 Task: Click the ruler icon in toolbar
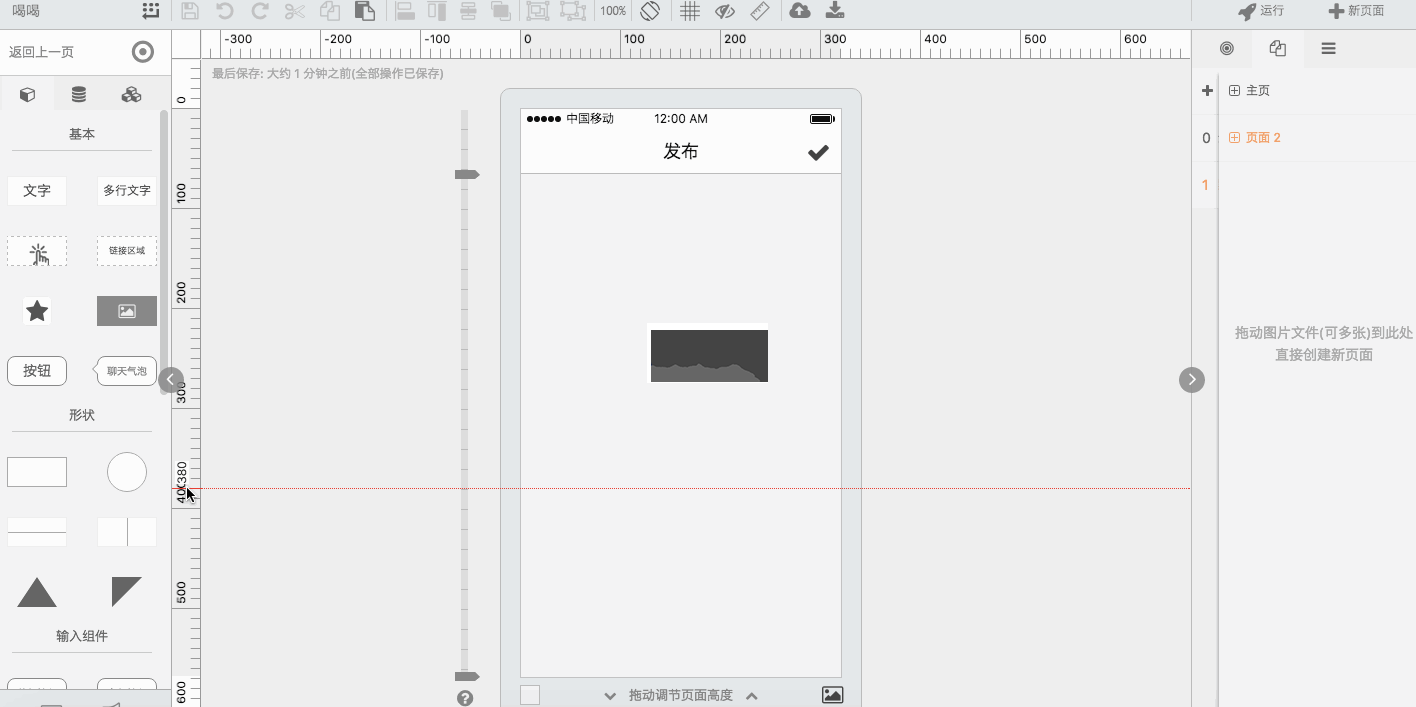tap(760, 11)
